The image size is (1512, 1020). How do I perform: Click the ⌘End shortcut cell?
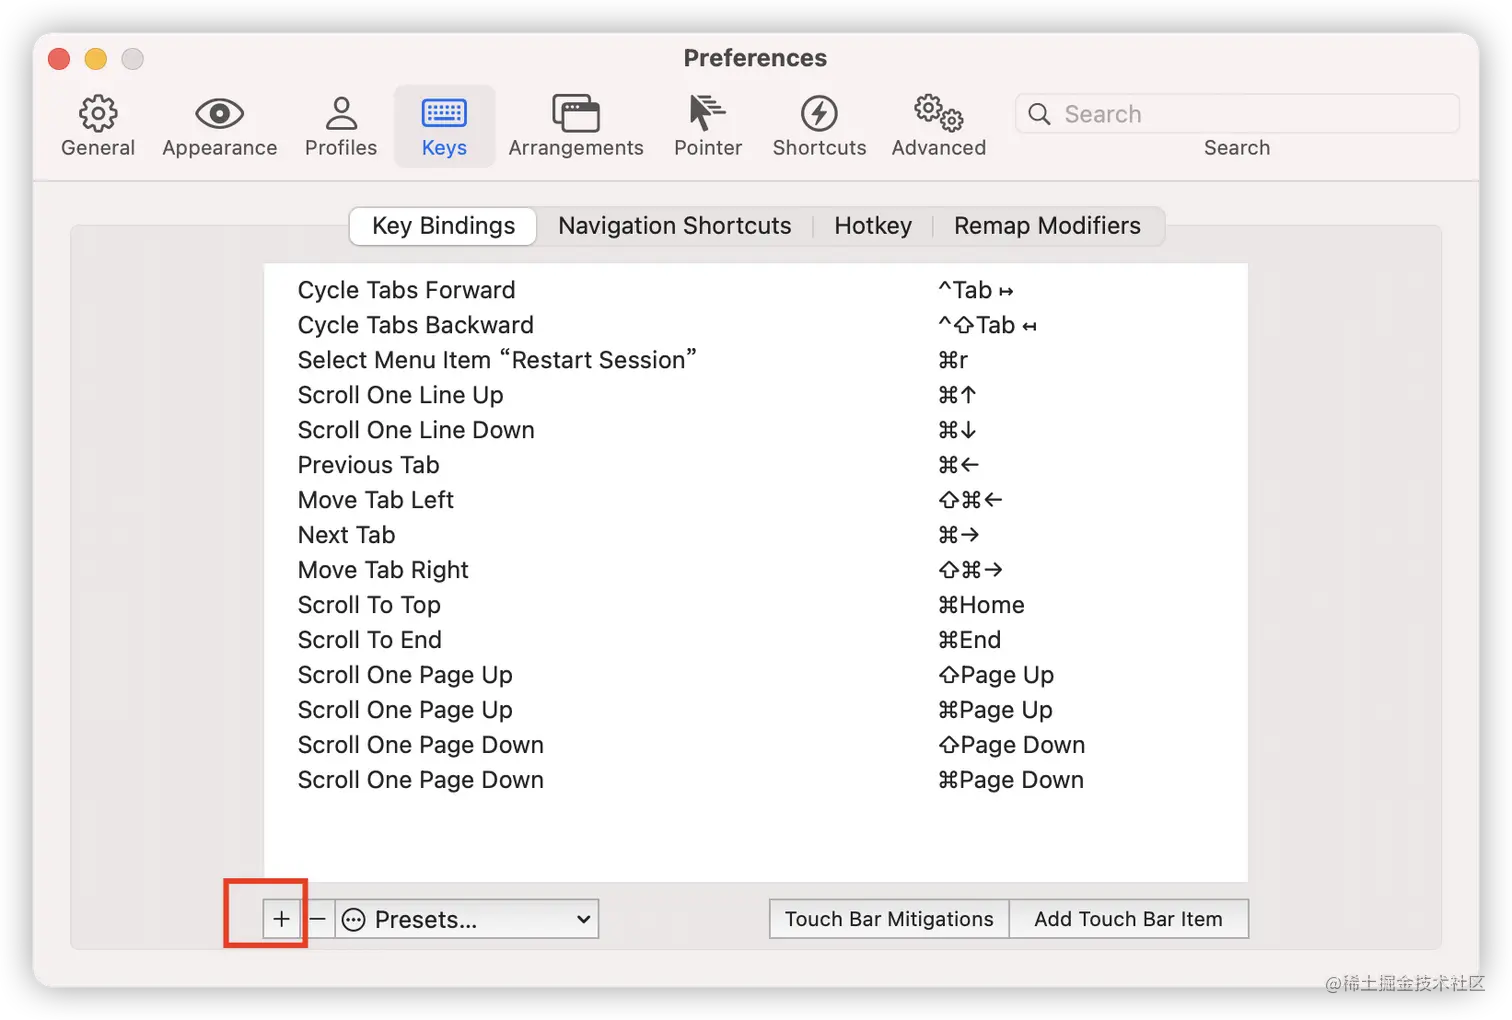click(x=969, y=640)
